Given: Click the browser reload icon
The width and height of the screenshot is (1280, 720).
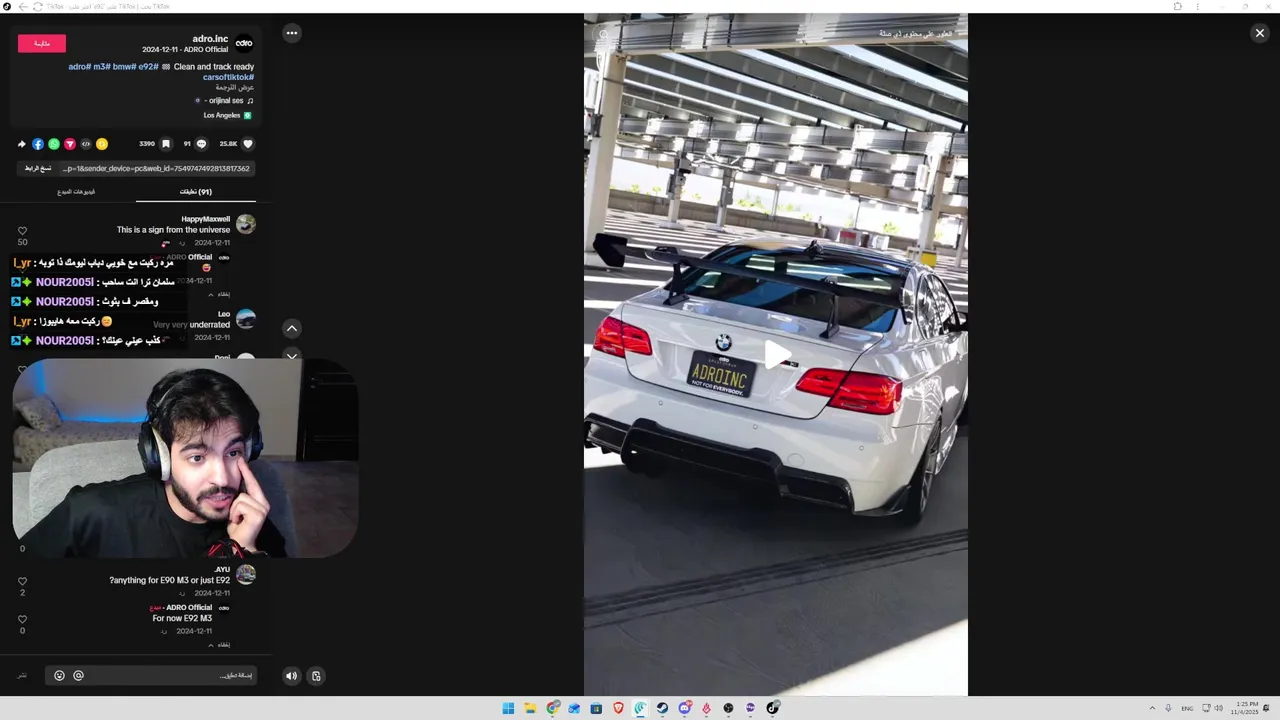Looking at the screenshot, I should [38, 6].
